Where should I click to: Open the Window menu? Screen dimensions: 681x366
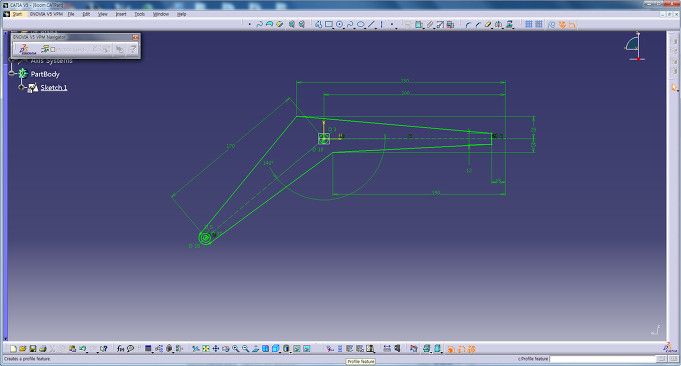tap(161, 14)
